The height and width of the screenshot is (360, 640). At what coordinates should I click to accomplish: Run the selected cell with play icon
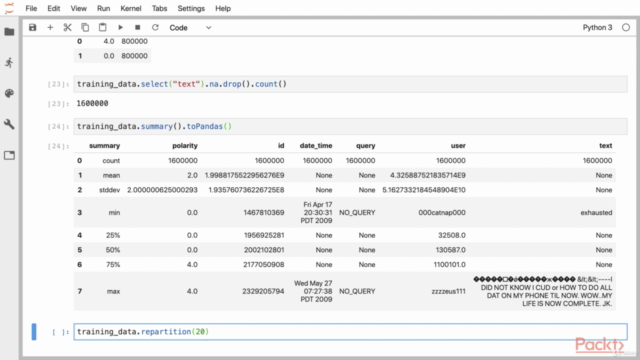pos(120,27)
